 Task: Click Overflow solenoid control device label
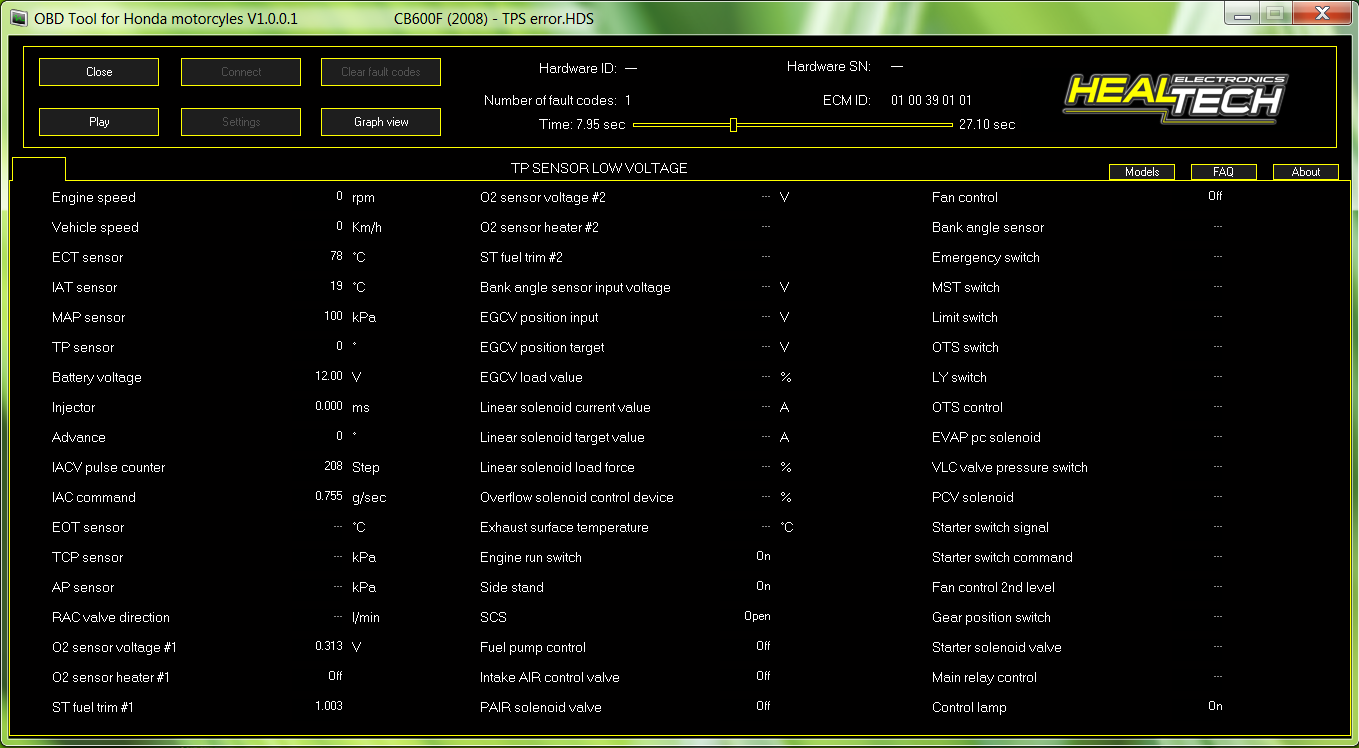pos(577,497)
